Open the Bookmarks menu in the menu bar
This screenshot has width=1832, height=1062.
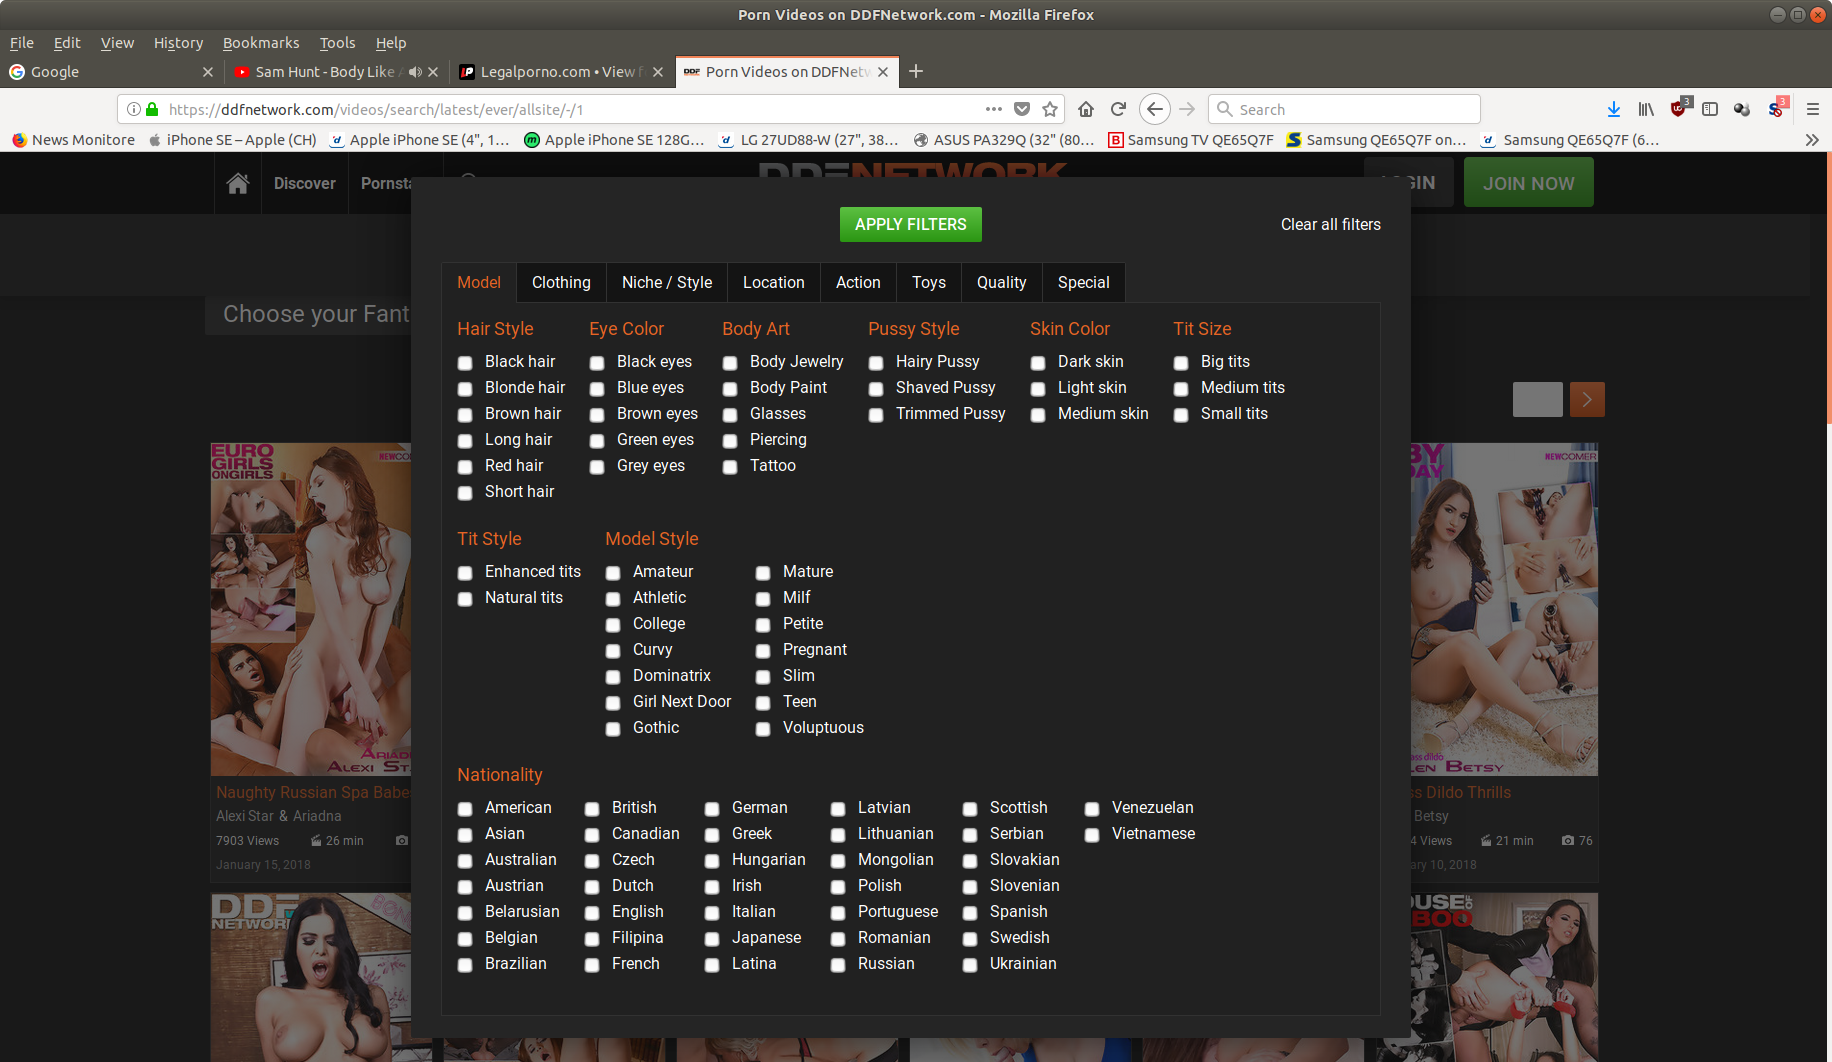(260, 43)
